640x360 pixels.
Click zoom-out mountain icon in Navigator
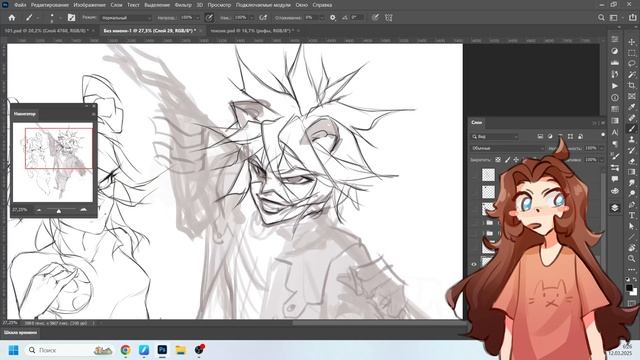tap(39, 210)
